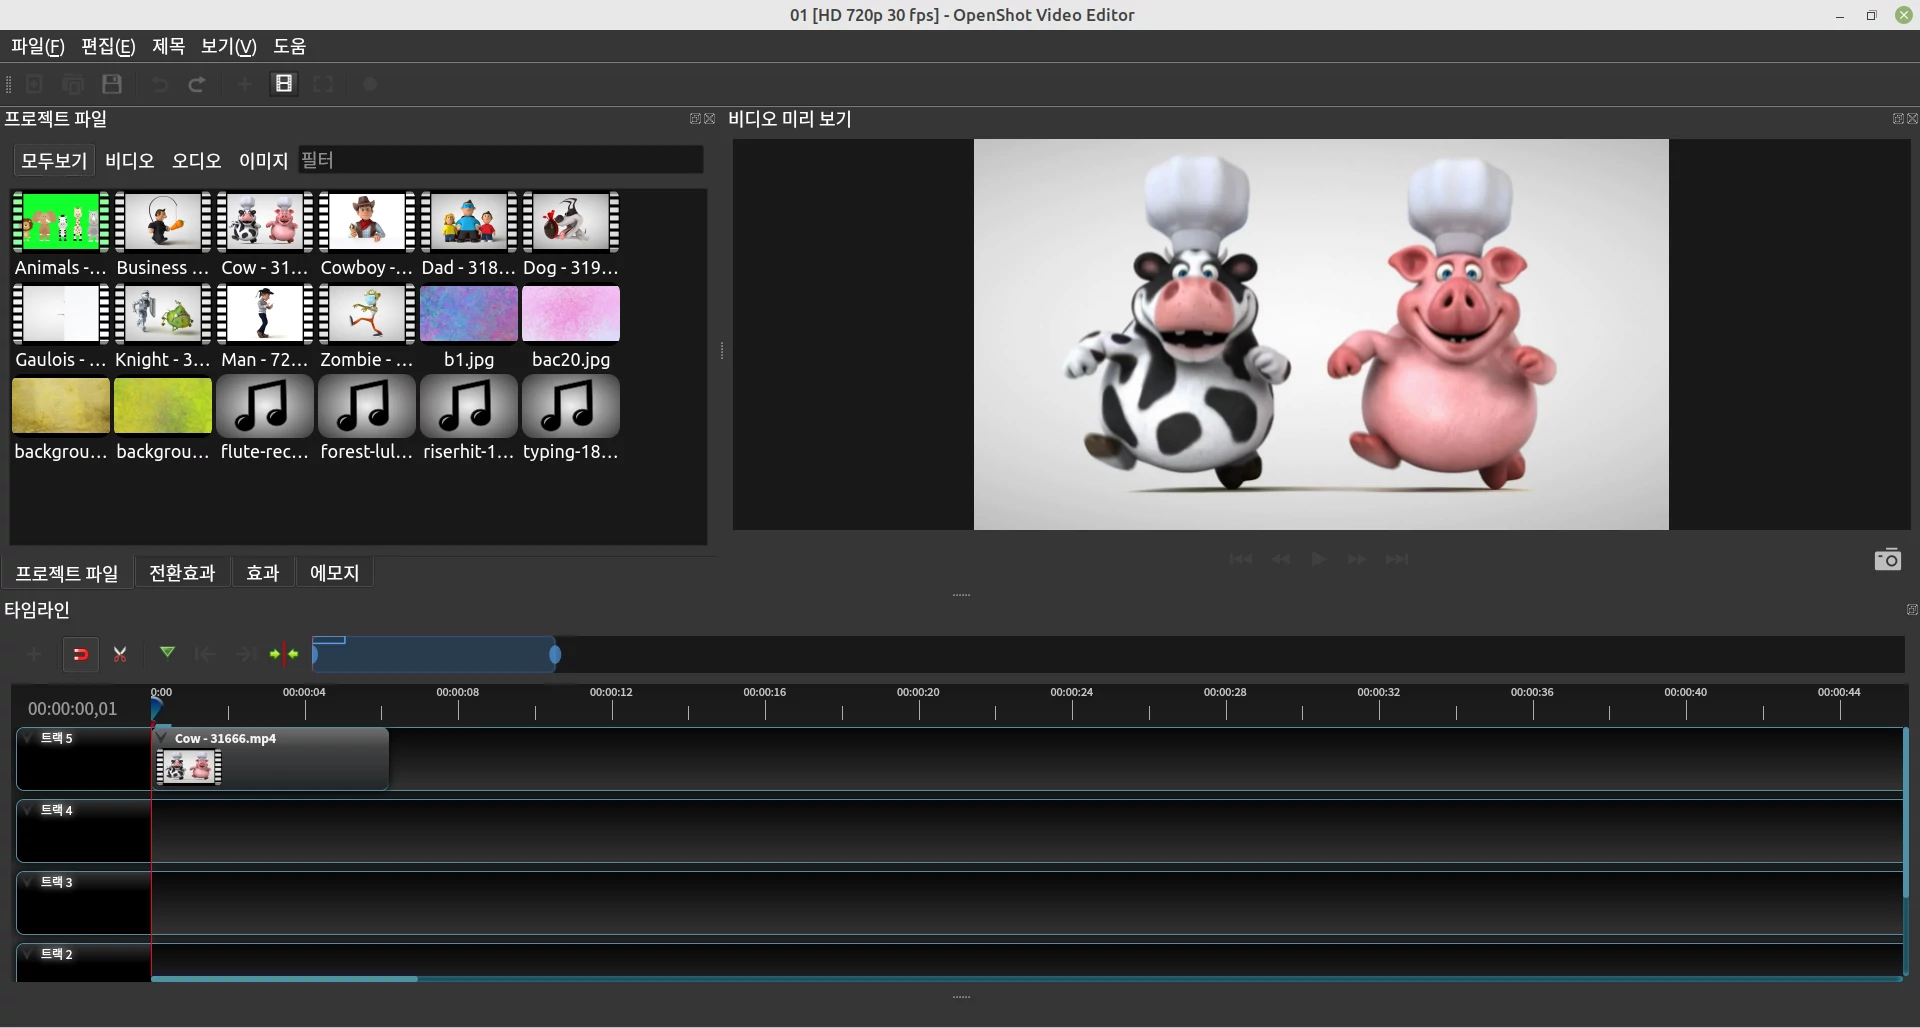Select the bottom 프로젝트 파일 tab

(67, 573)
